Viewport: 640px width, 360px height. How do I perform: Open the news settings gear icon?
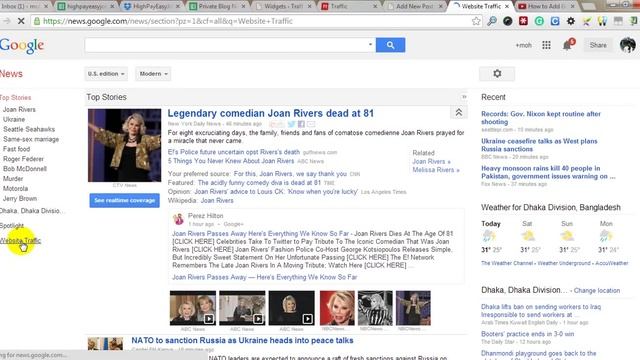(x=497, y=74)
